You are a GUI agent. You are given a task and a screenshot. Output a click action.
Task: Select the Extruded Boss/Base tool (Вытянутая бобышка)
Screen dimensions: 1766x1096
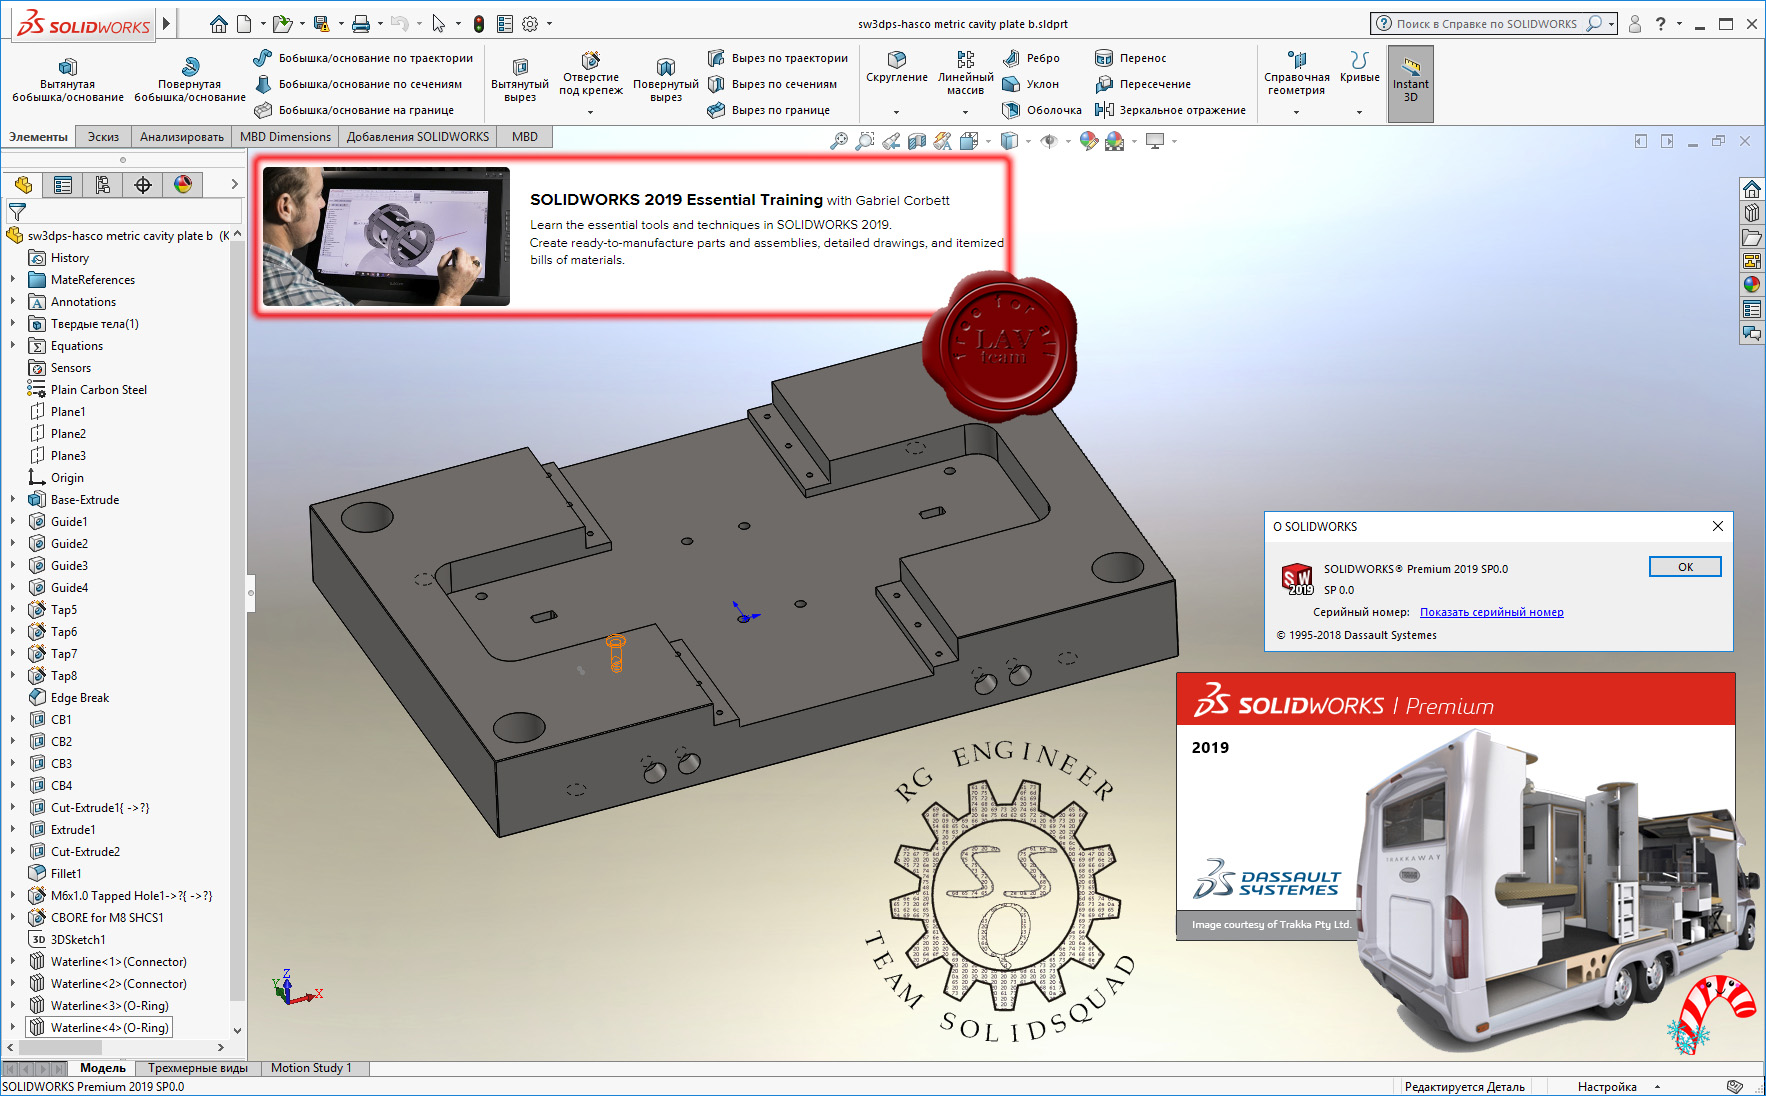point(68,80)
